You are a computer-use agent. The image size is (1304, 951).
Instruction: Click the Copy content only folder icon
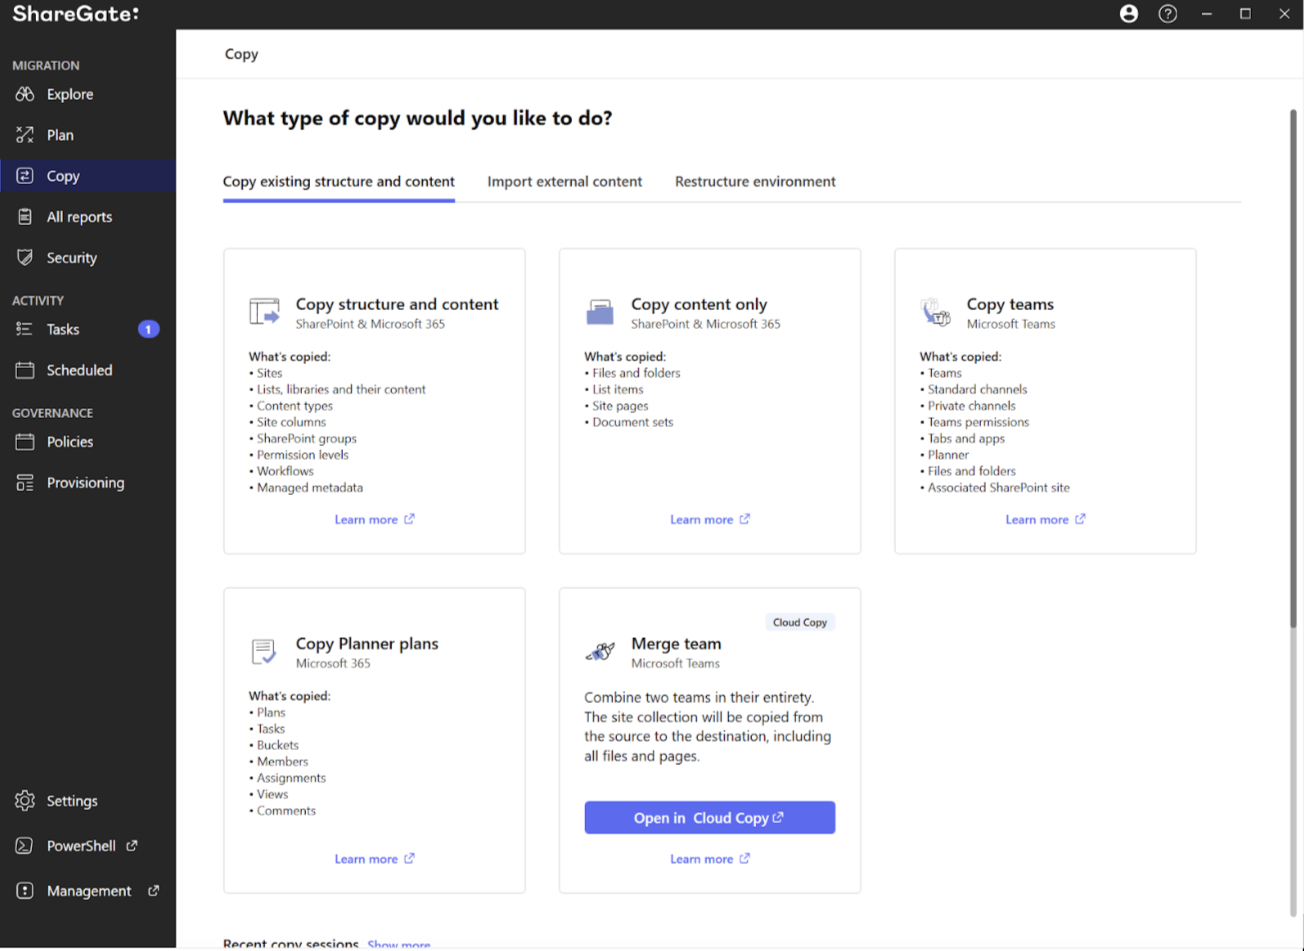click(x=599, y=312)
